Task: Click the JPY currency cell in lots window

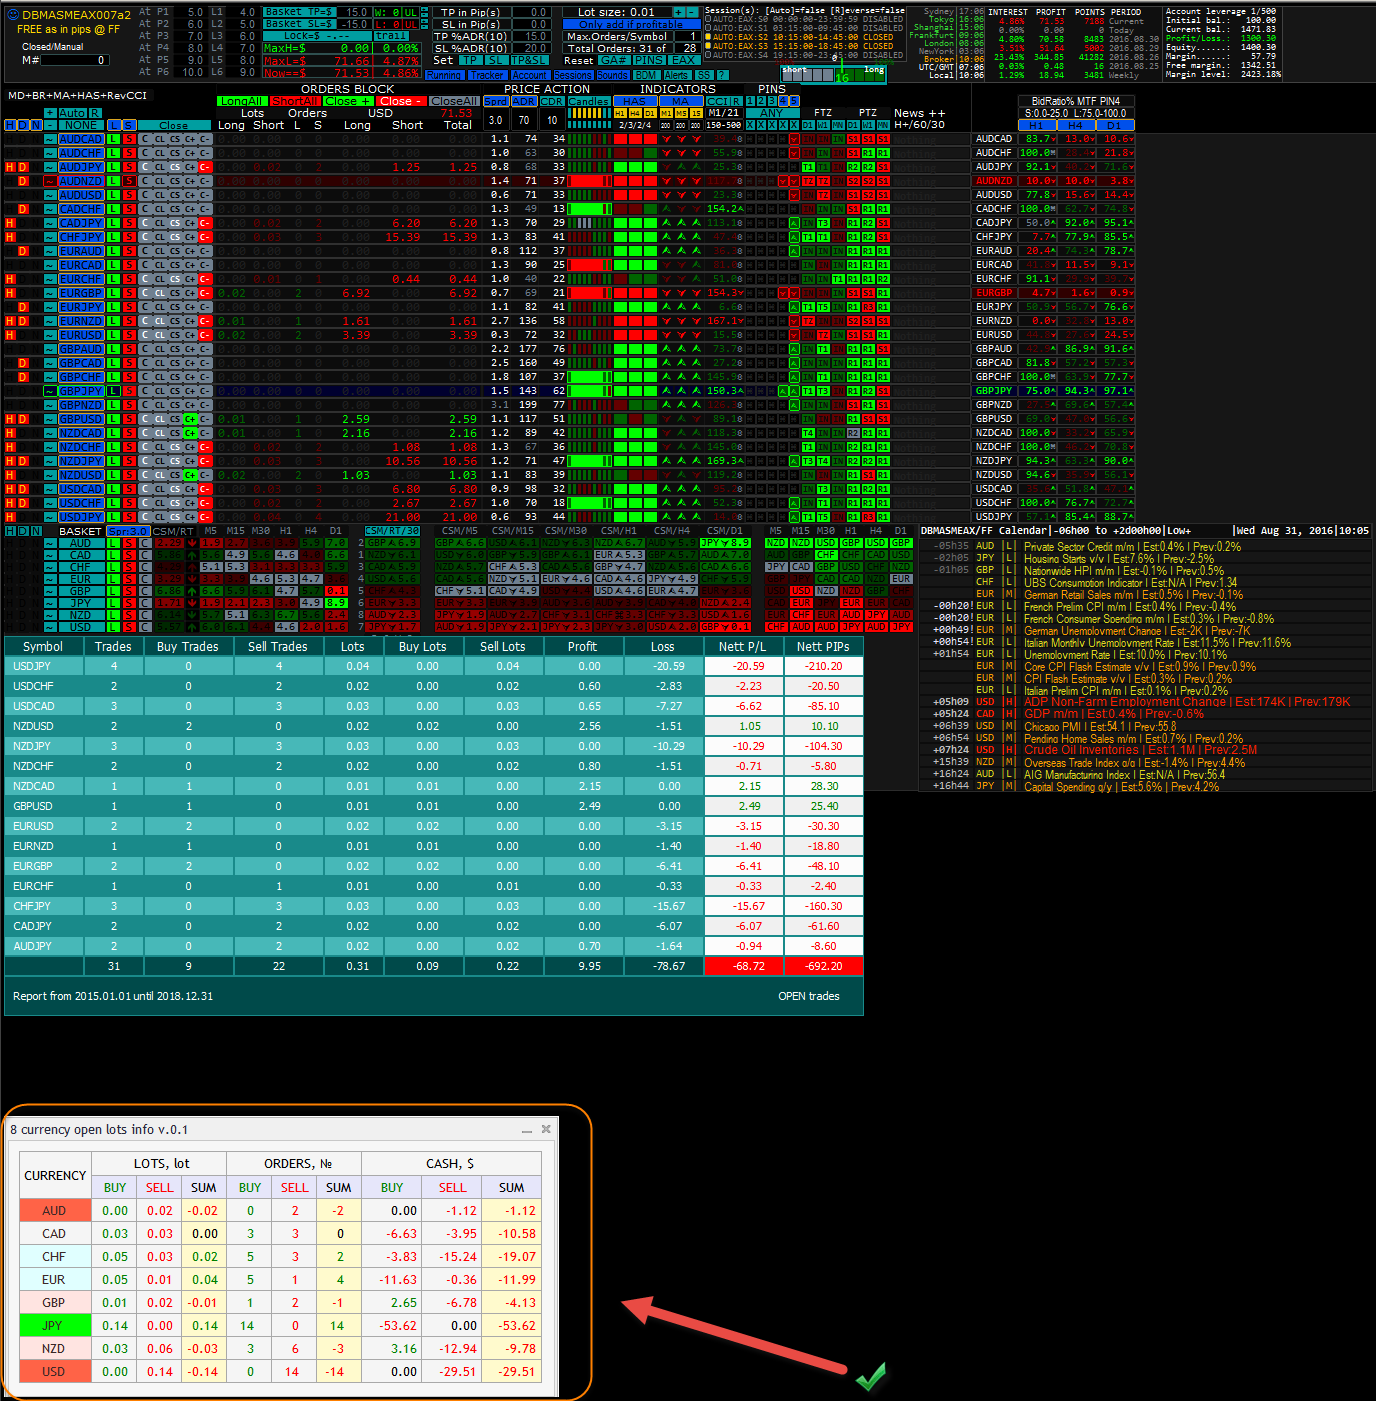Action: (x=53, y=1325)
